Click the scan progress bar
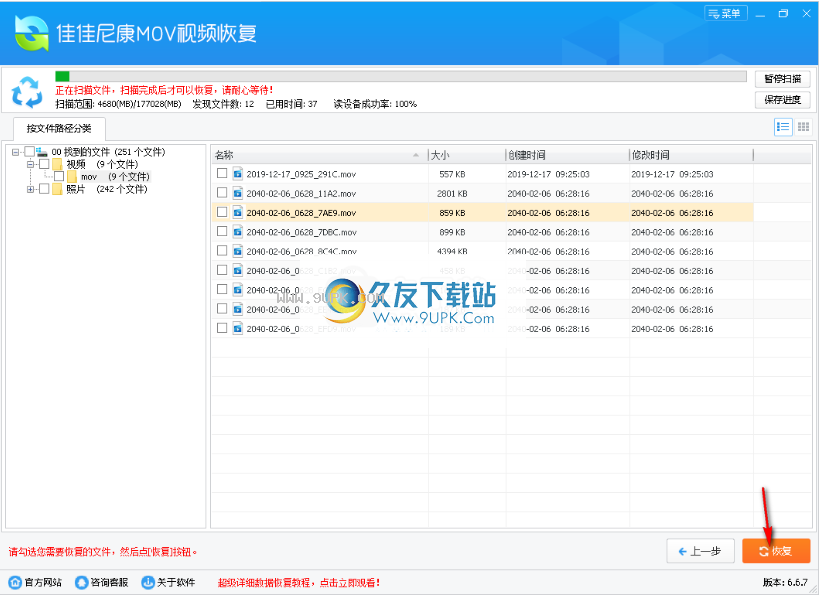Screen dimensions: 826x602 click(400, 76)
